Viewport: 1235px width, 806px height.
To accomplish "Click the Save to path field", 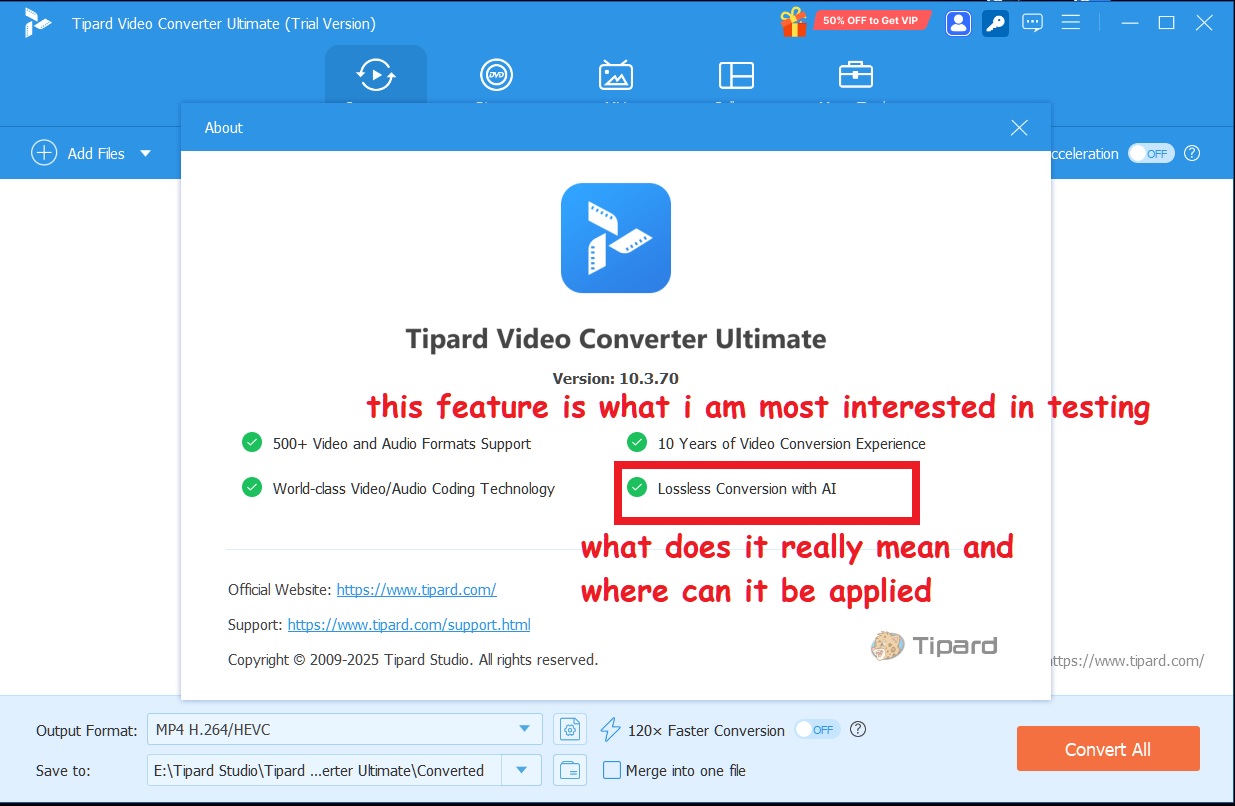I will pyautogui.click(x=324, y=770).
